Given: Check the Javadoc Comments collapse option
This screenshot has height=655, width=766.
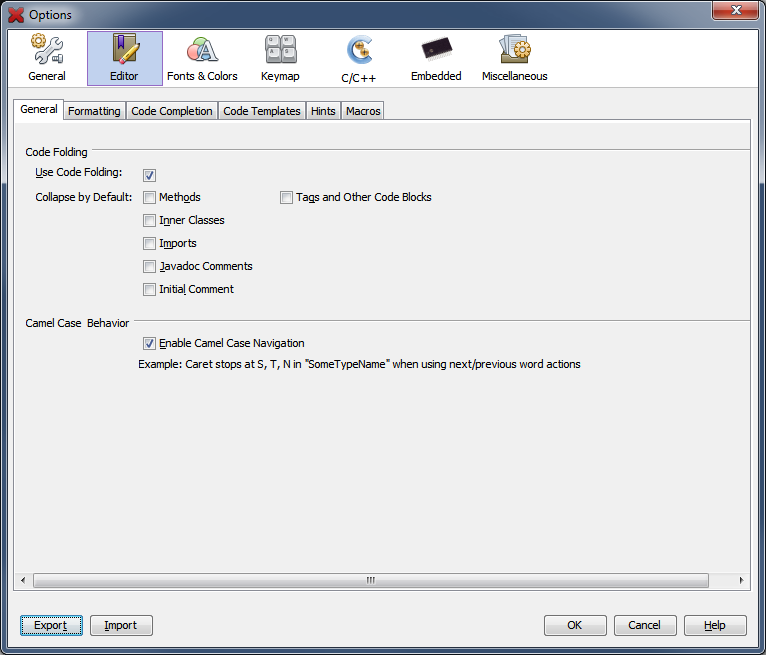Looking at the screenshot, I should click(149, 266).
